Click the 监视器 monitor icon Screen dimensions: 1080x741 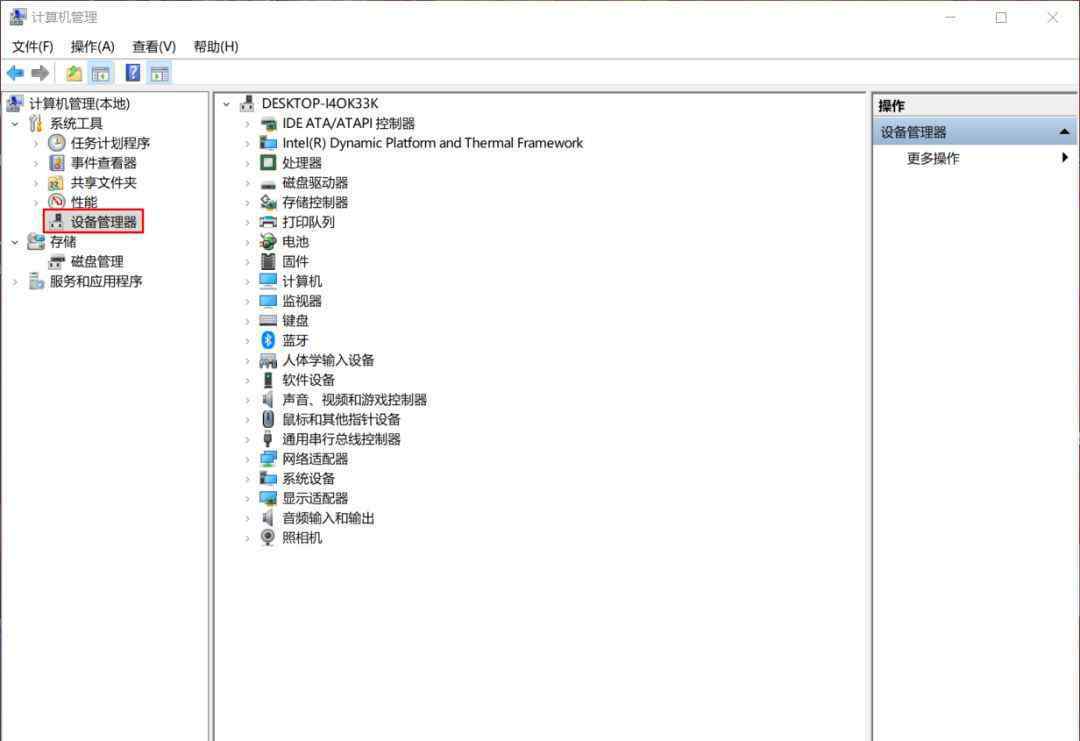(x=268, y=301)
